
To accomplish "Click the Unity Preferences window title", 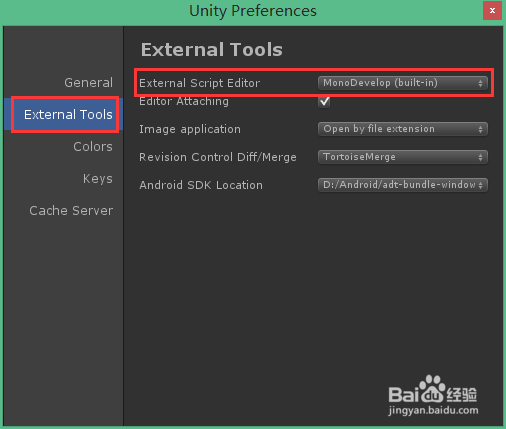I will coord(253,11).
